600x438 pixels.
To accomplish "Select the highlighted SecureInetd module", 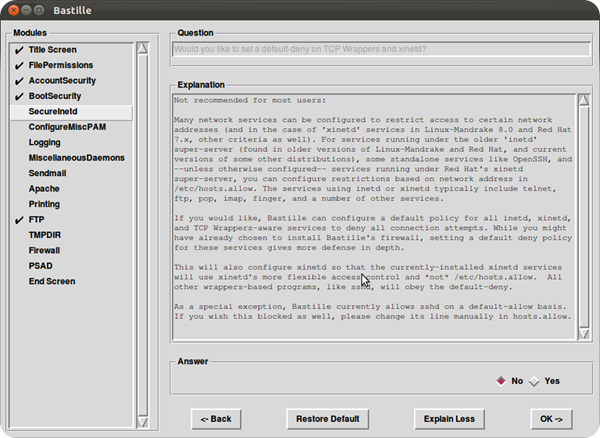I will 71,111.
